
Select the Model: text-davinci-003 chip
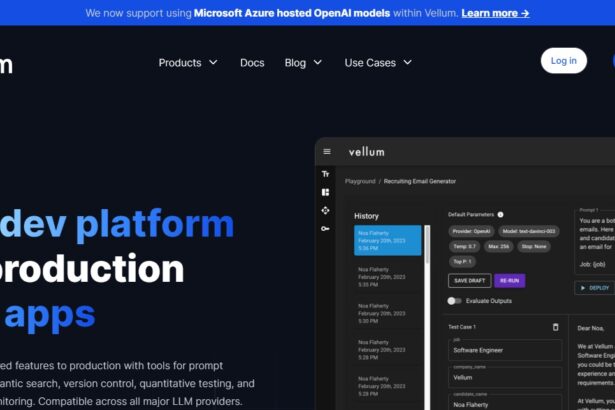(529, 231)
